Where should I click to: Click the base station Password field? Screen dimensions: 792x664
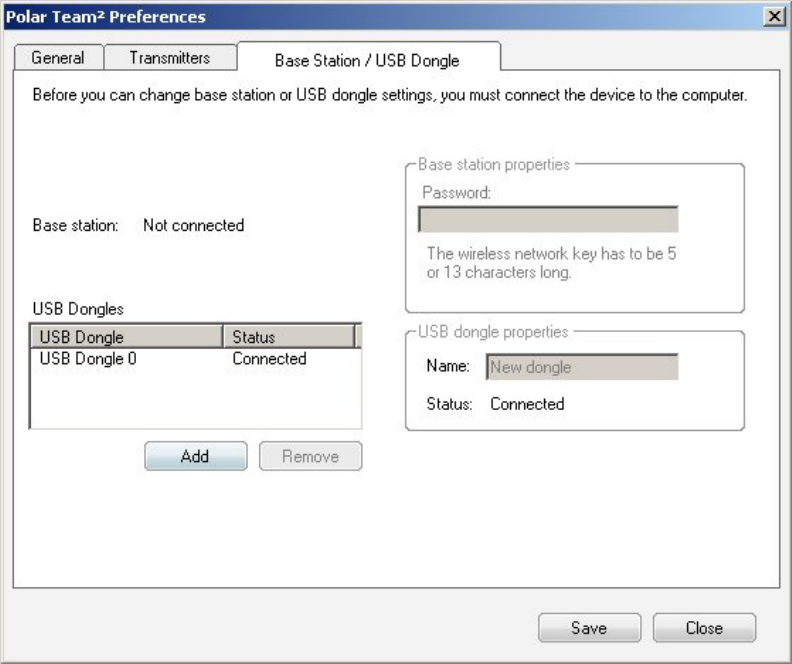point(548,219)
